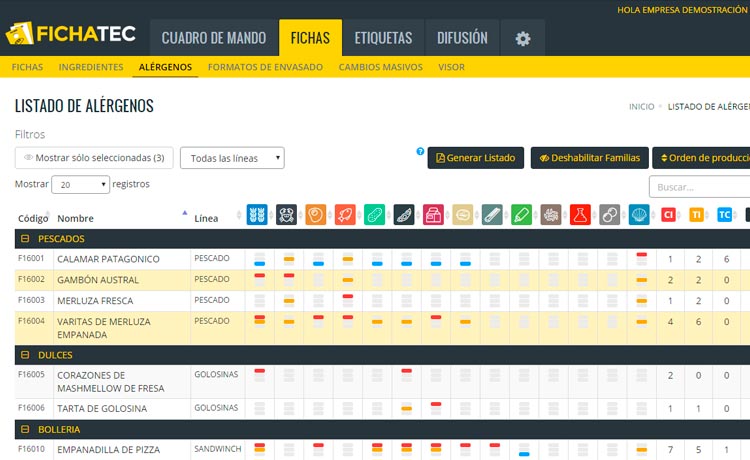Sort the table by Nombre column
The height and width of the screenshot is (460, 750).
(x=76, y=218)
